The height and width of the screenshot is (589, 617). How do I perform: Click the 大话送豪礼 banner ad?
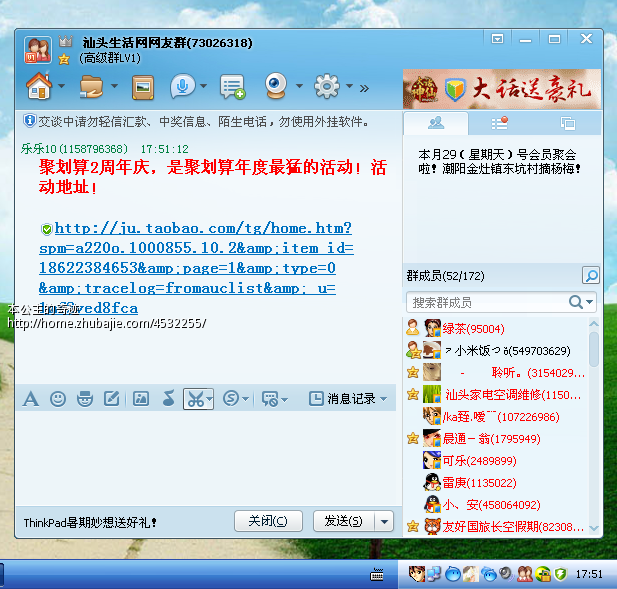[x=502, y=89]
